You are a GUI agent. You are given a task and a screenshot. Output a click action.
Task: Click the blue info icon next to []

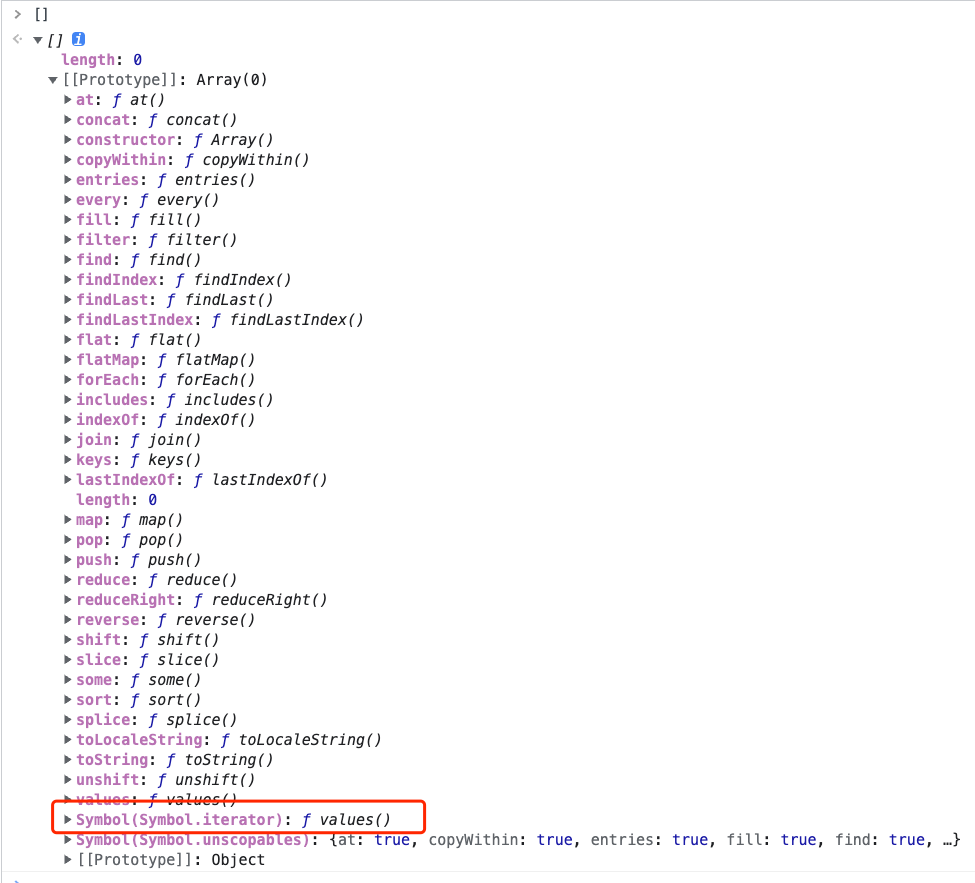click(78, 39)
